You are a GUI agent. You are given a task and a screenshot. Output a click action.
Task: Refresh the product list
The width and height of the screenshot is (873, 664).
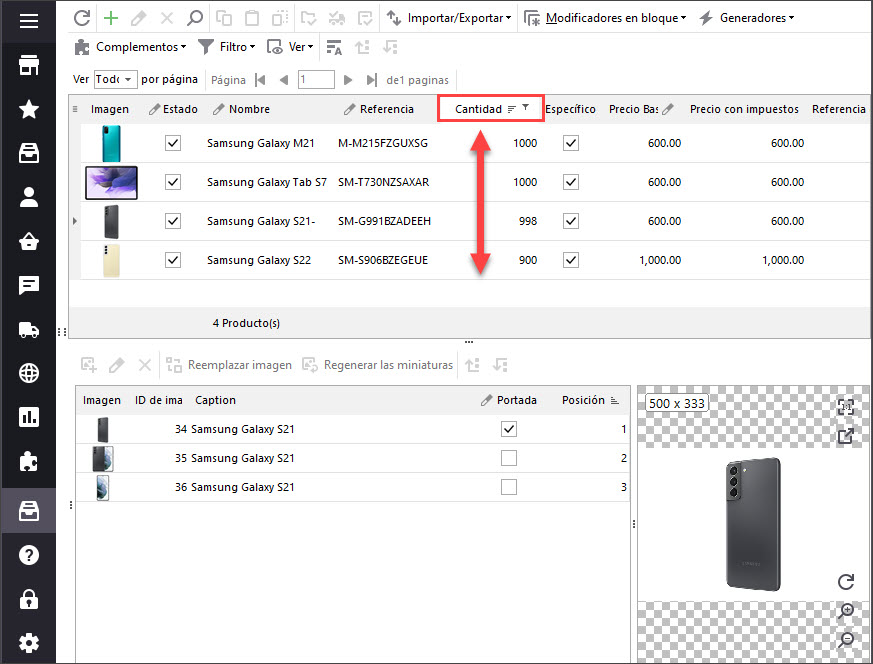tap(82, 18)
